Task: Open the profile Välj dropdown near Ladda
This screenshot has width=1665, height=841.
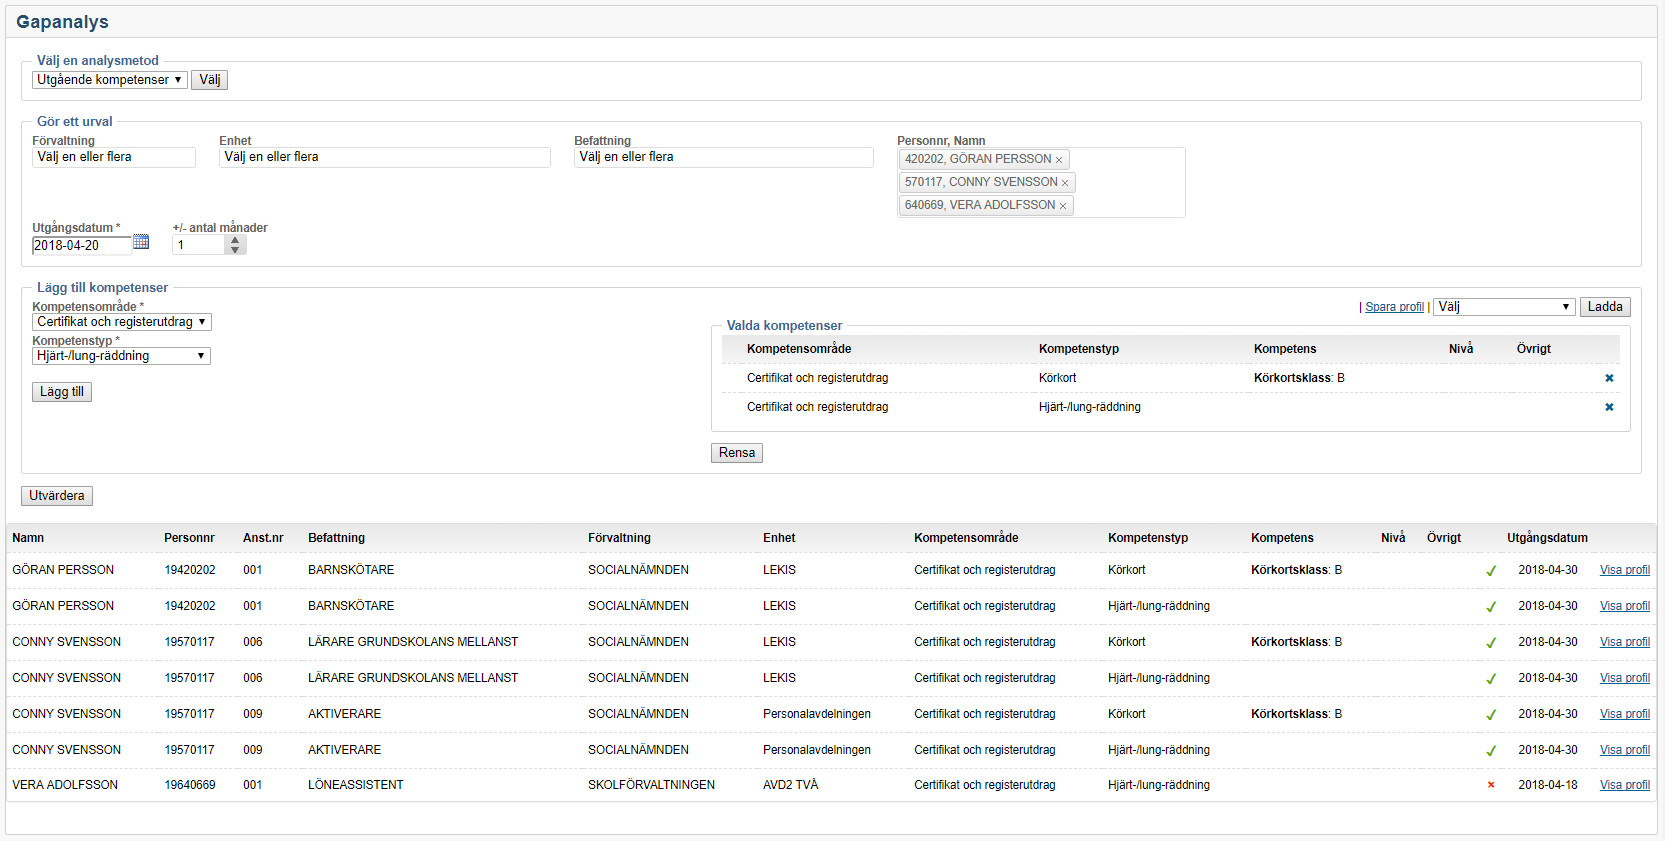Action: pyautogui.click(x=1504, y=307)
